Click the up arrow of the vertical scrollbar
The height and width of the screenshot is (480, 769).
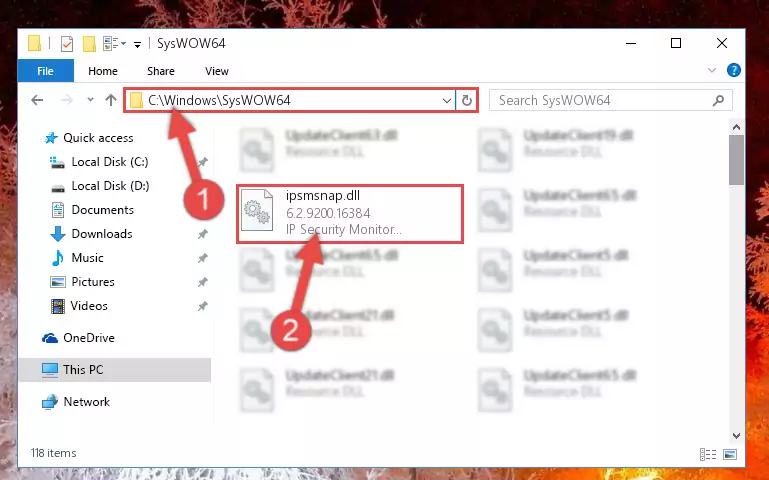(736, 127)
